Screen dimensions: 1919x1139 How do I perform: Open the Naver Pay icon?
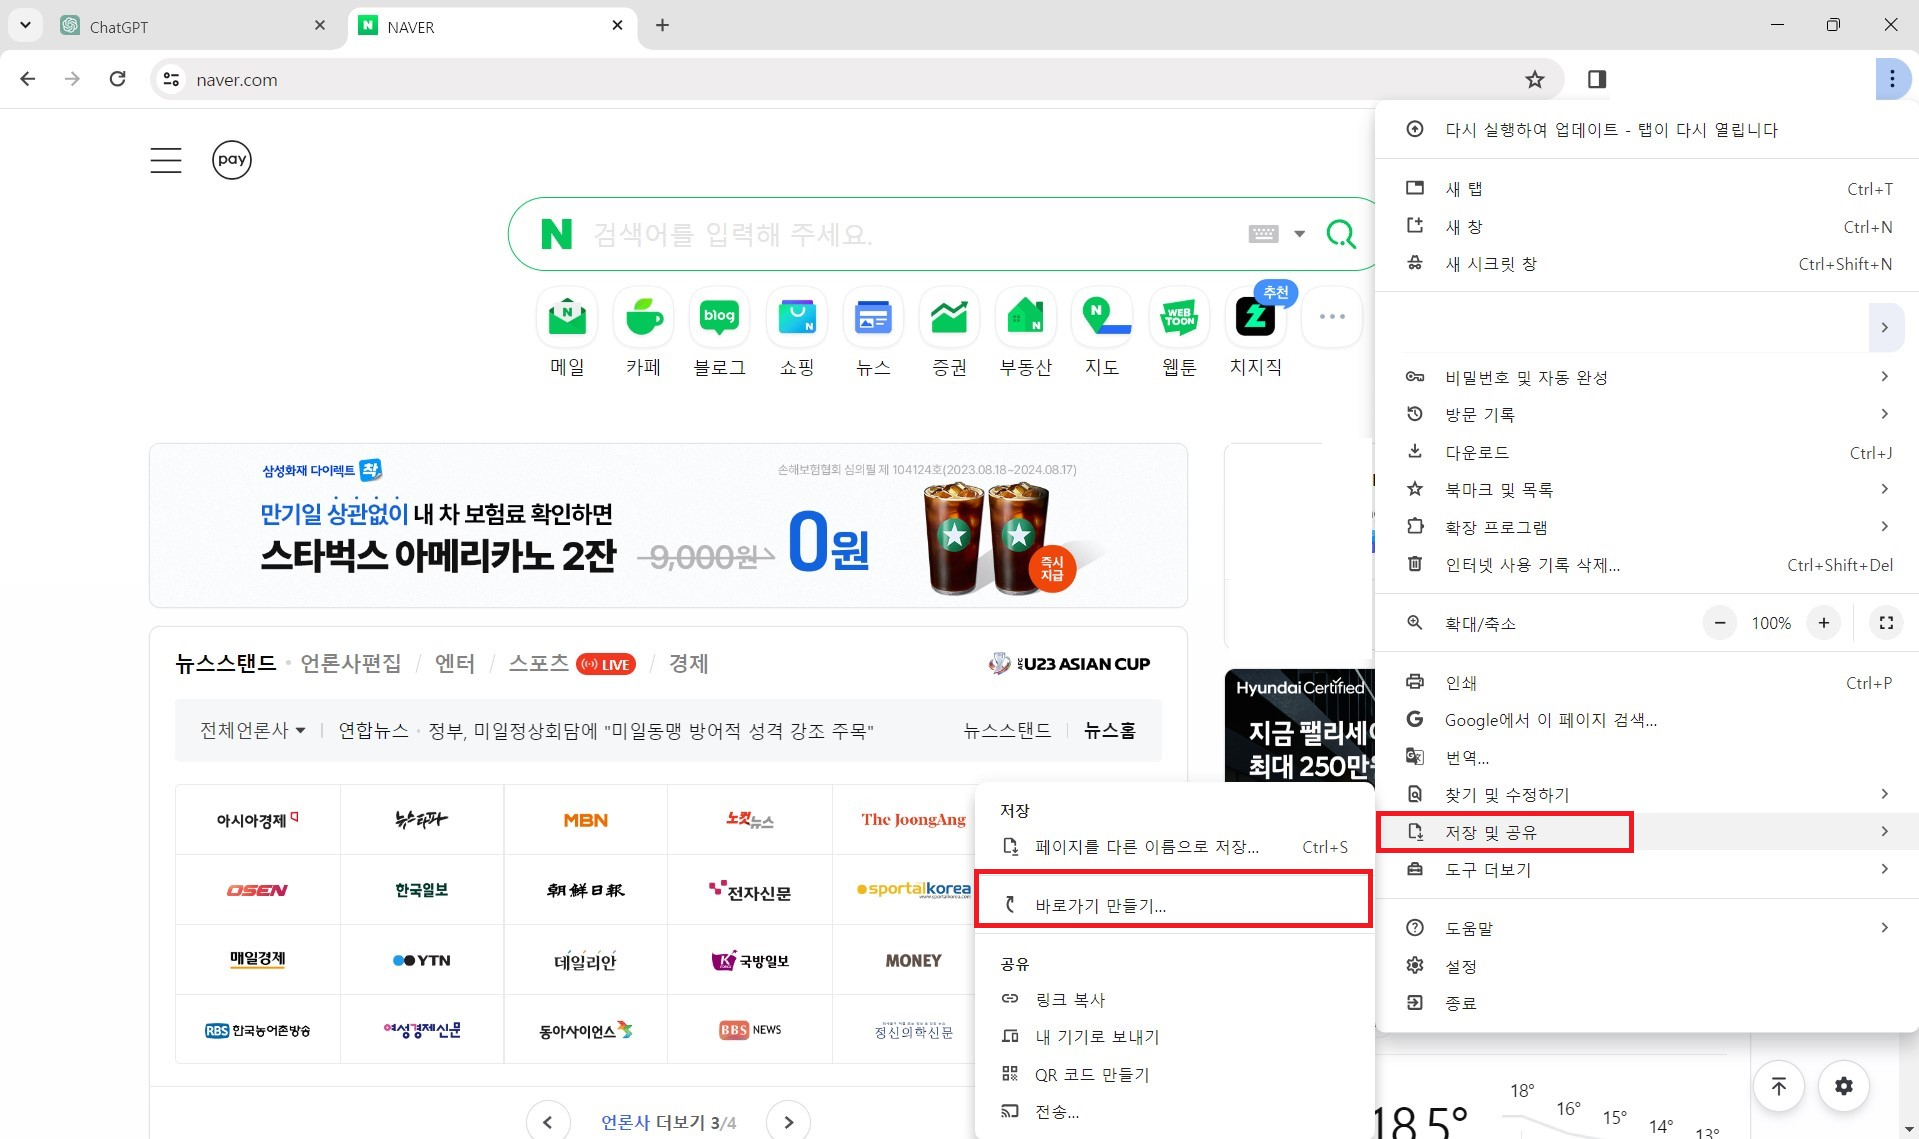[232, 160]
